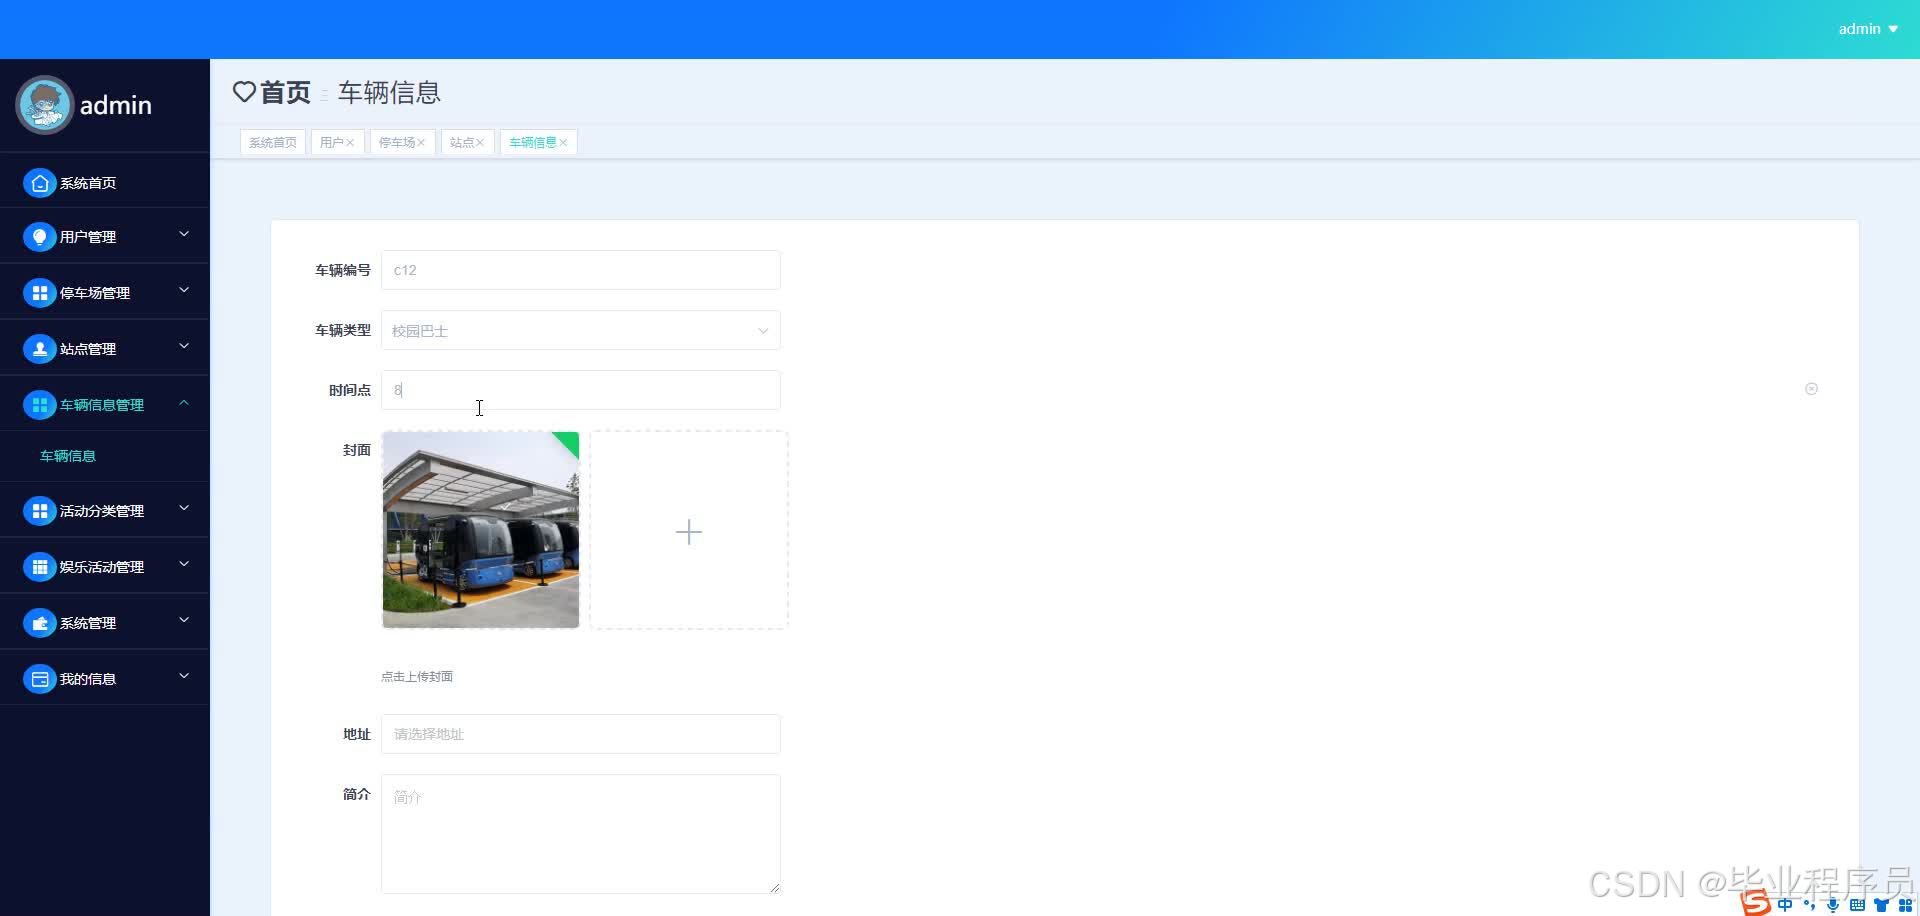1920x916 pixels.
Task: Open the IME toolbox grid icon
Action: point(1905,905)
